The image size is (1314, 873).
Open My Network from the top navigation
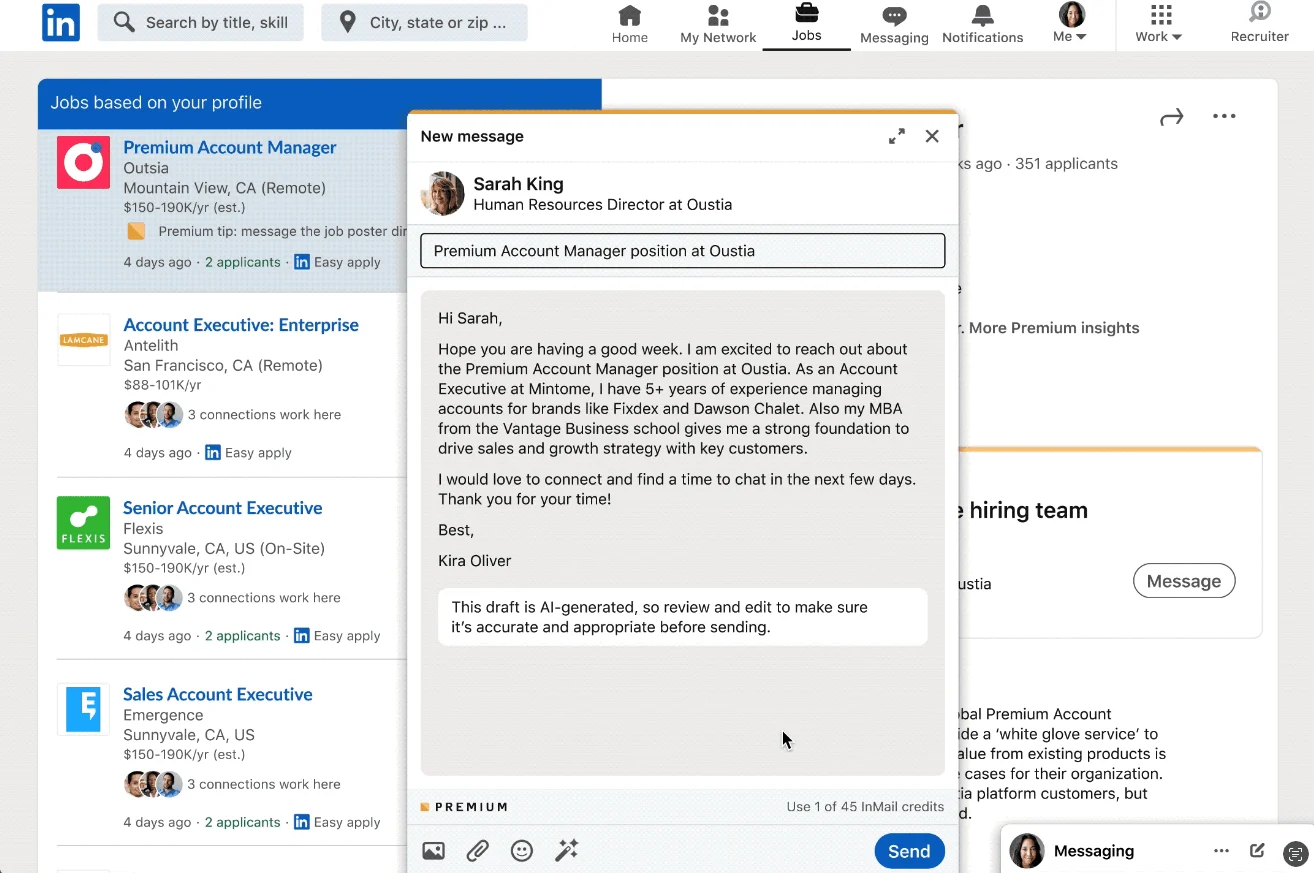click(717, 22)
